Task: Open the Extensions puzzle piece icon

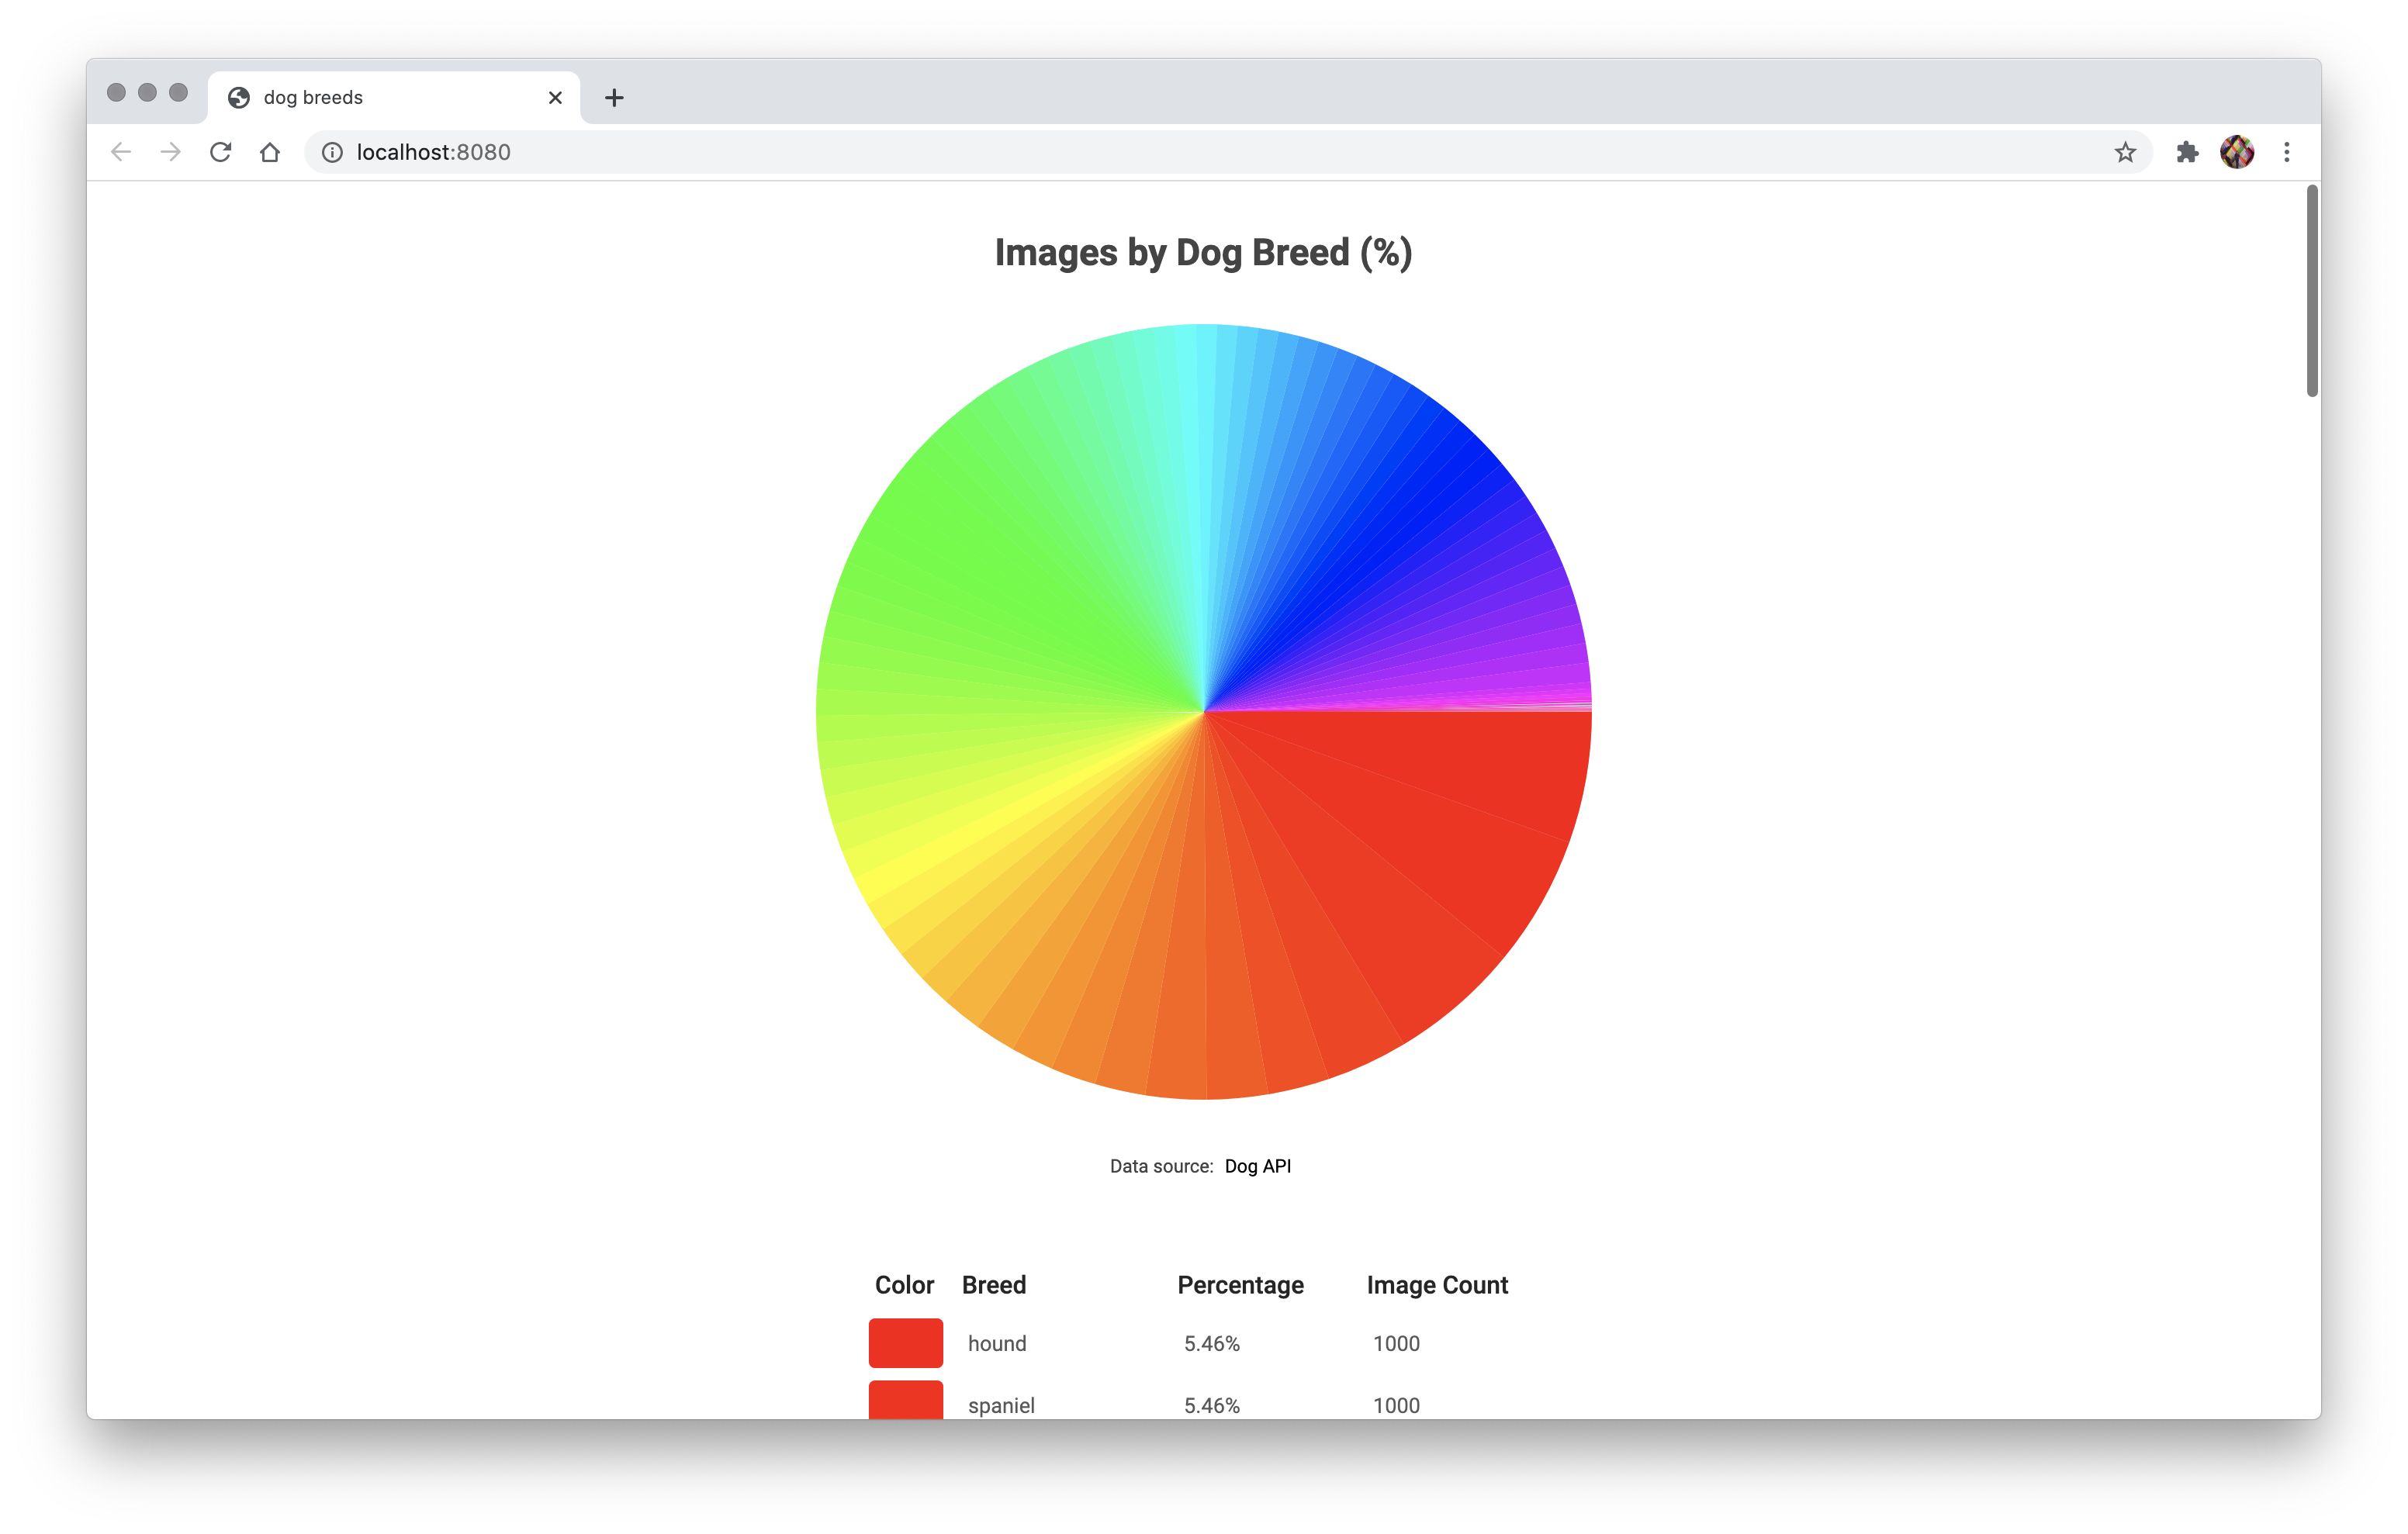Action: (x=2187, y=152)
